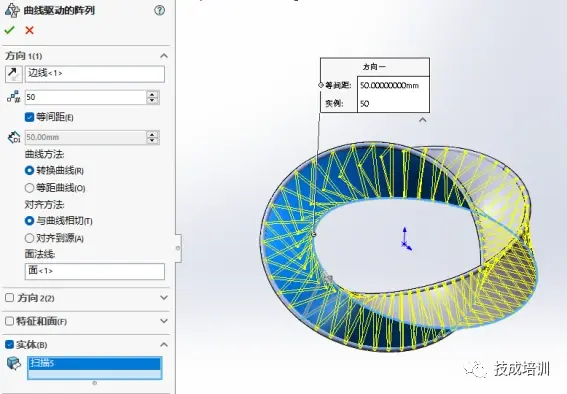Viewport: 567px width, 394px height.
Task: Increase the 50.00mm spacing with up arrow
Action: point(153,134)
